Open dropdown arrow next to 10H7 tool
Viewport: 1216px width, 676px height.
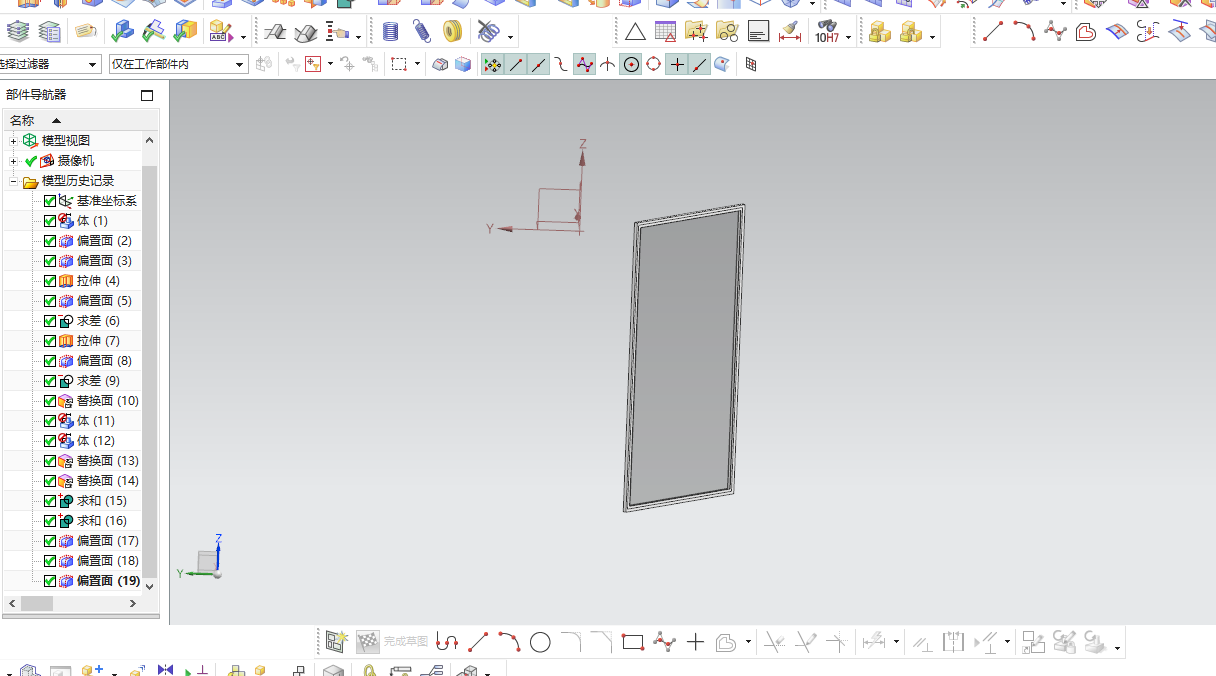[x=849, y=37]
